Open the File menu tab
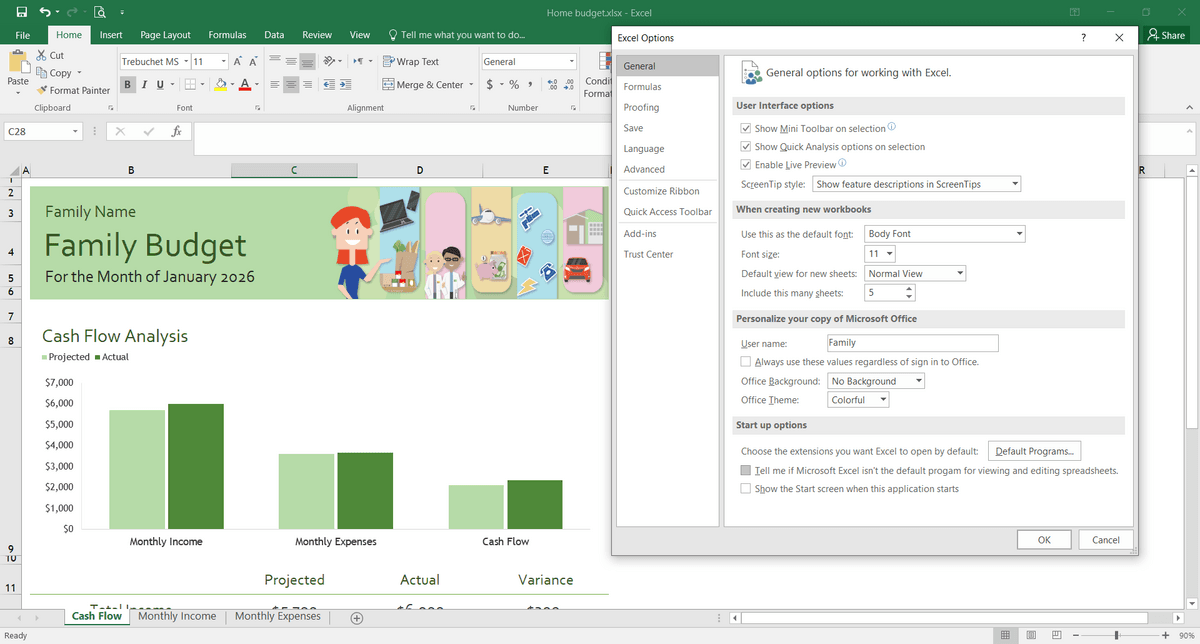1200x644 pixels. coord(23,35)
